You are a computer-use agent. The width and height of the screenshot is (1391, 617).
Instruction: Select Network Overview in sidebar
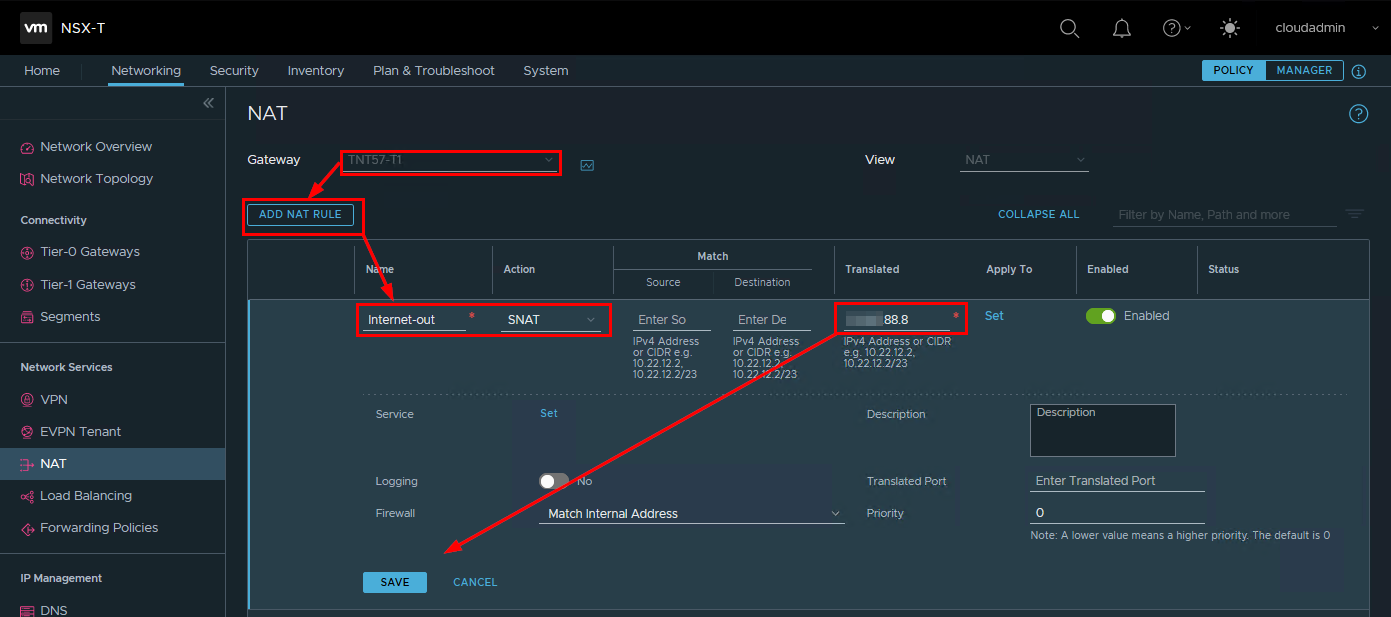96,147
